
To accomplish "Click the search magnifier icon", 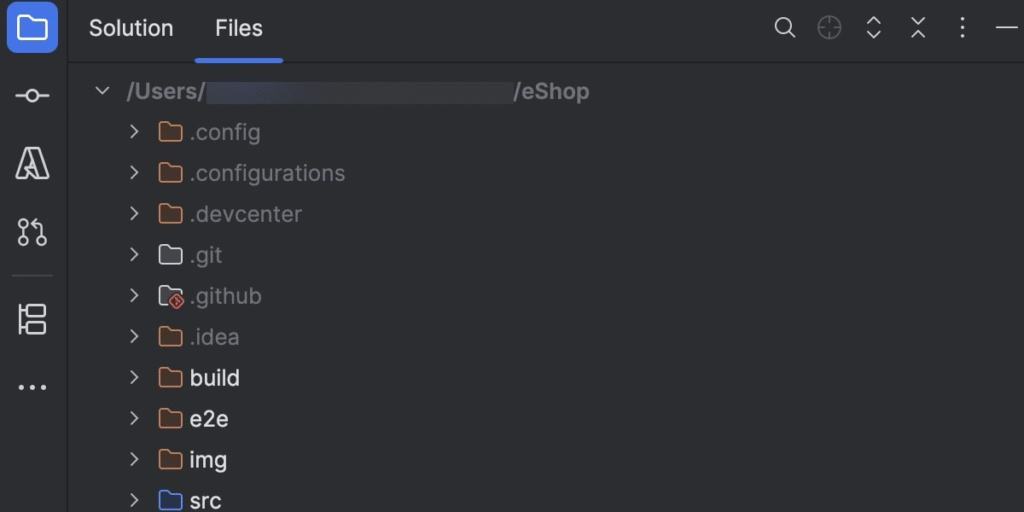I will (785, 28).
